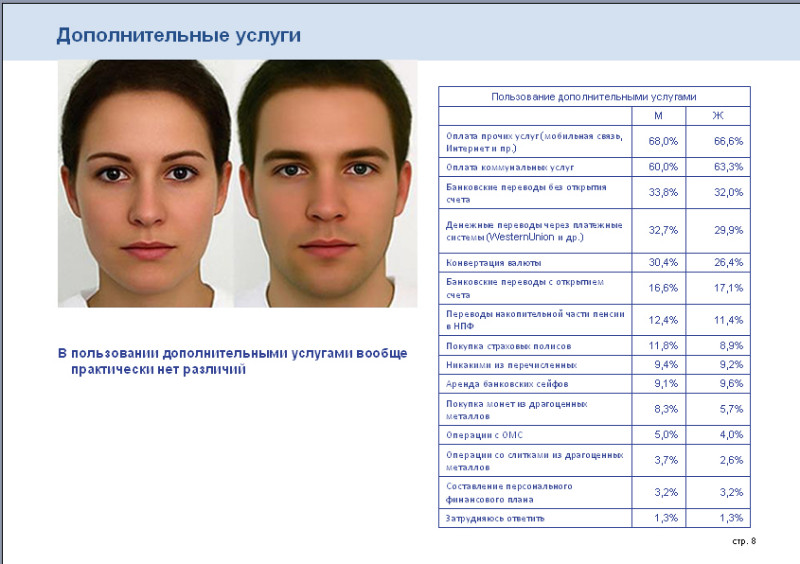
Task: Click the page number "стр. 8"
Action: 744,541
